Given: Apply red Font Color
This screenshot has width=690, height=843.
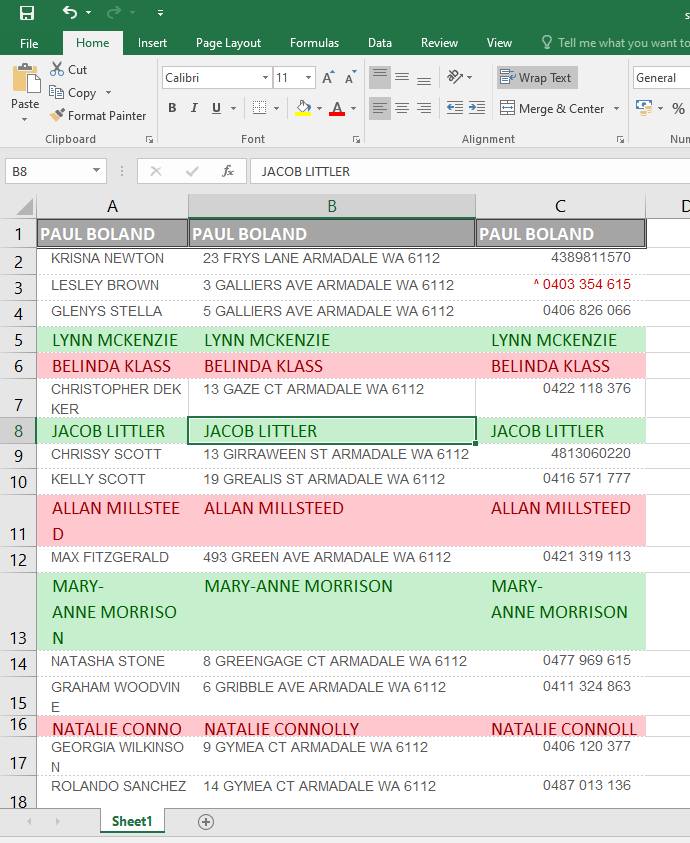Looking at the screenshot, I should coord(337,108).
